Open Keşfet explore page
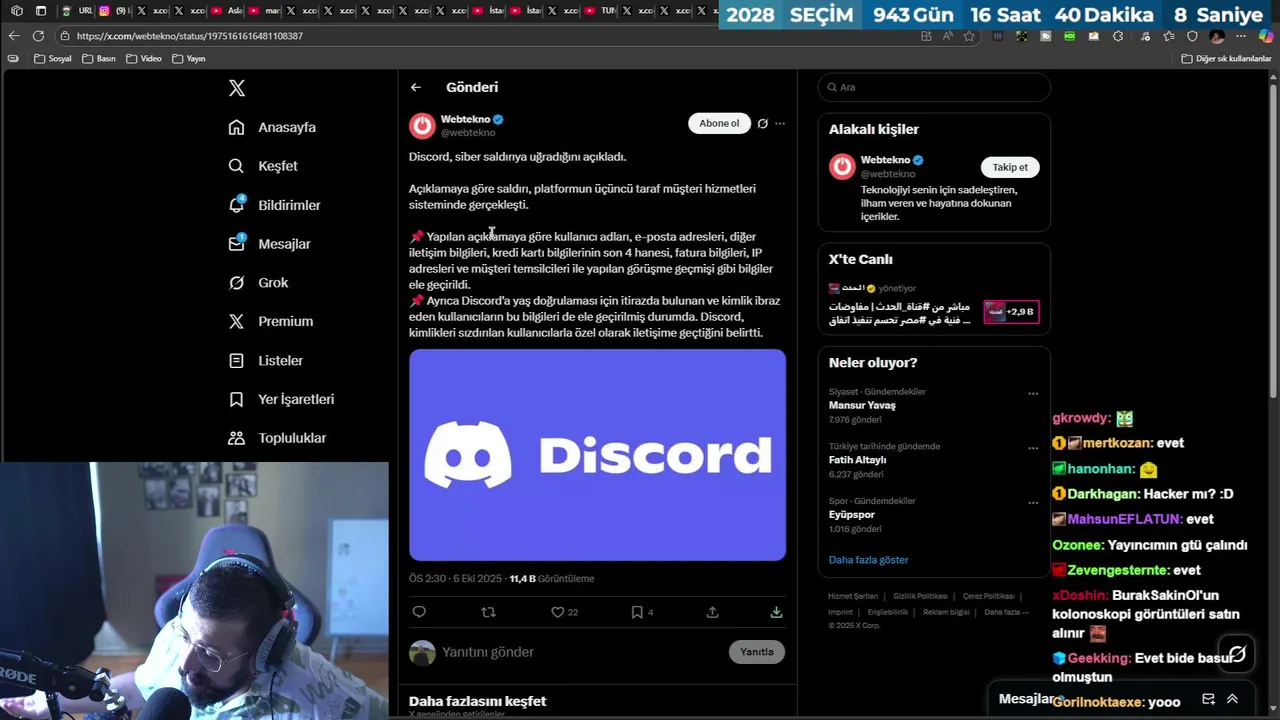The image size is (1280, 720). (263, 166)
